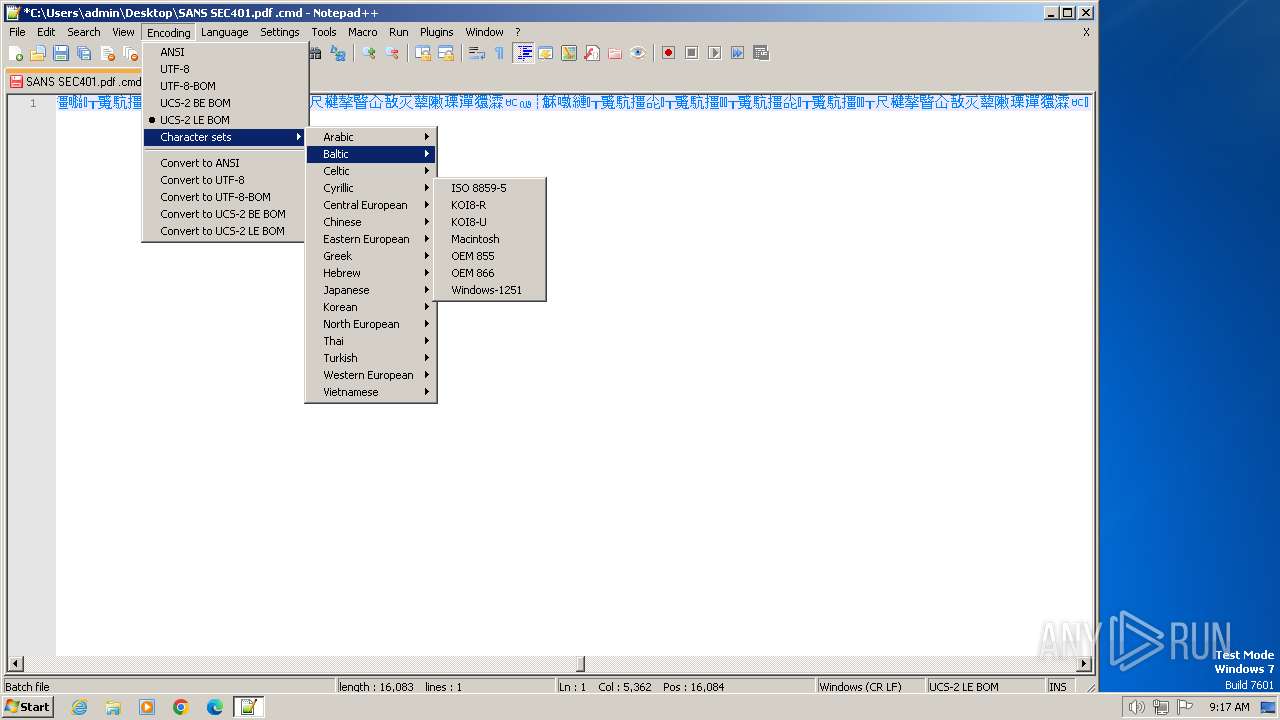The image size is (1280, 720).
Task: Select UTF-8 encoding option
Action: 225,69
